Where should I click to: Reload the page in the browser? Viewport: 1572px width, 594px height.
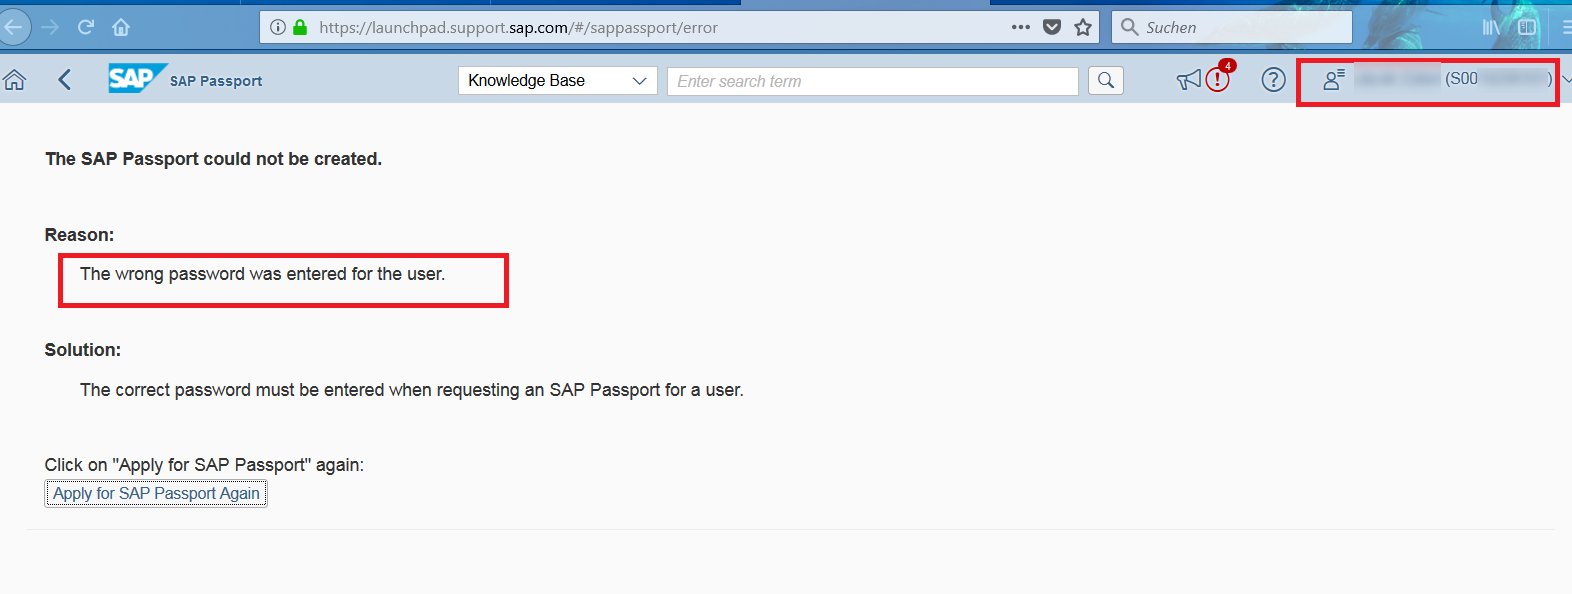tap(86, 27)
